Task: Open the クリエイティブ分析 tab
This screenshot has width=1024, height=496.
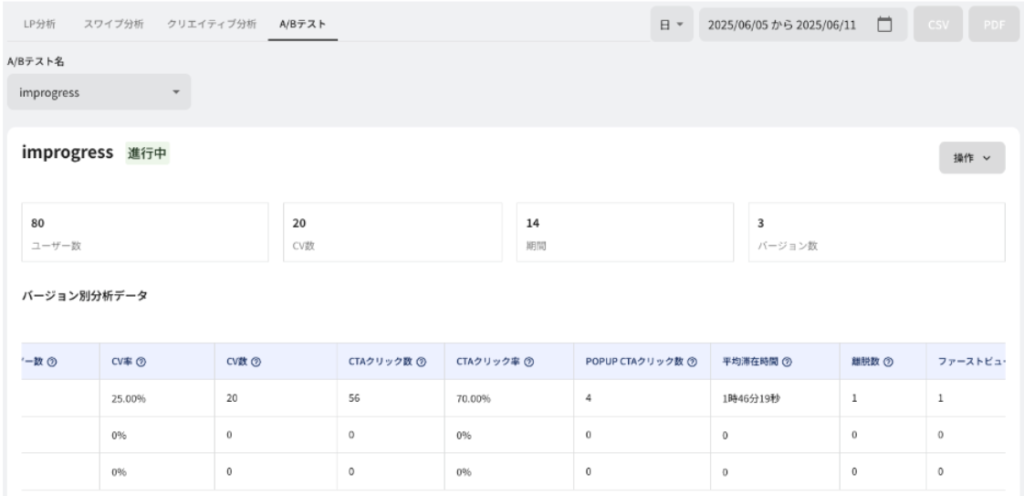Action: click(x=211, y=23)
